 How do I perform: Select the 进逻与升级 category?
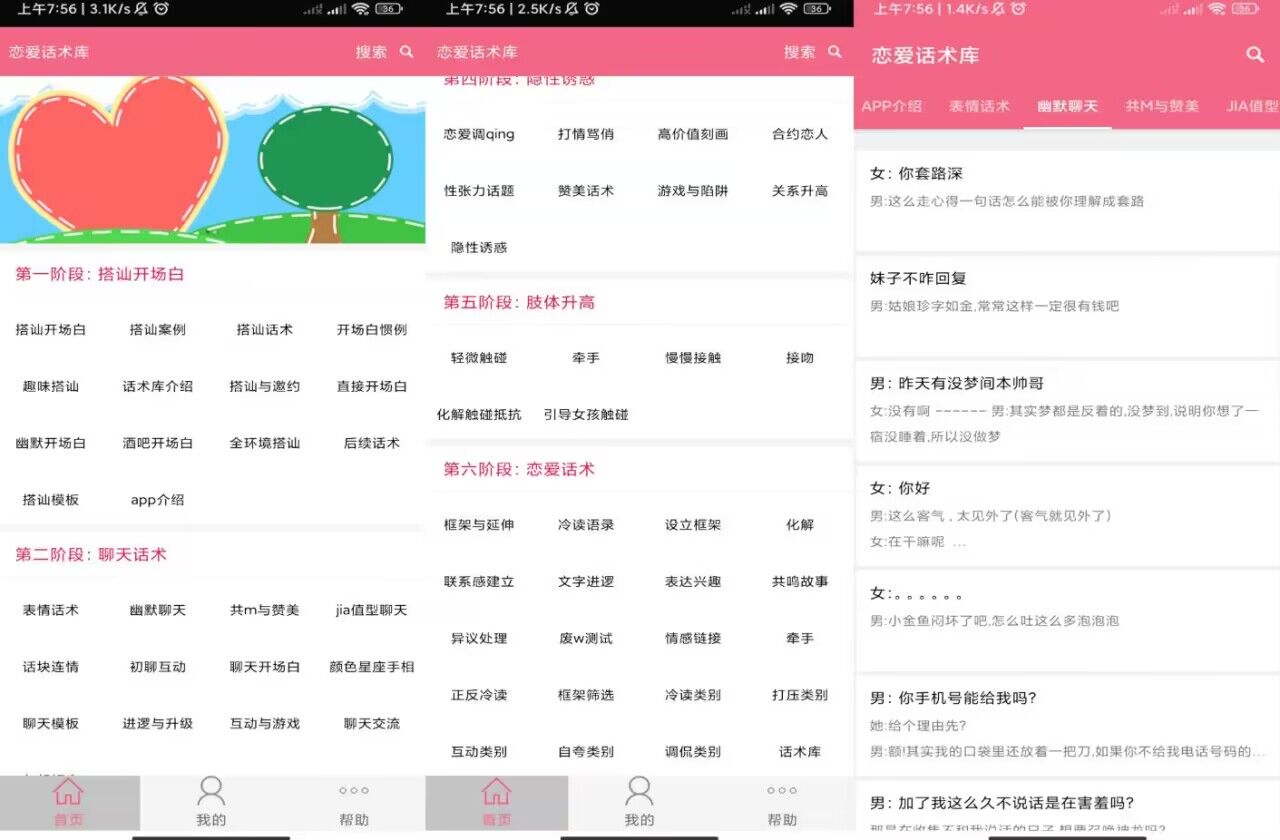coord(157,724)
